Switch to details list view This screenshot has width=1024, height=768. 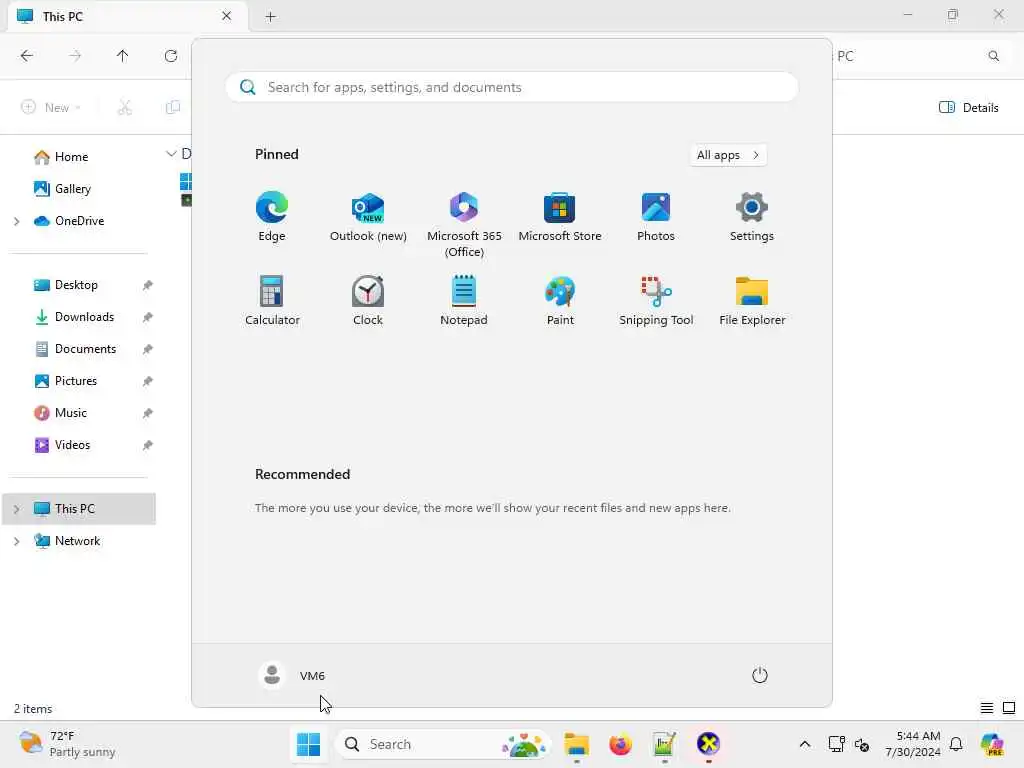[987, 708]
